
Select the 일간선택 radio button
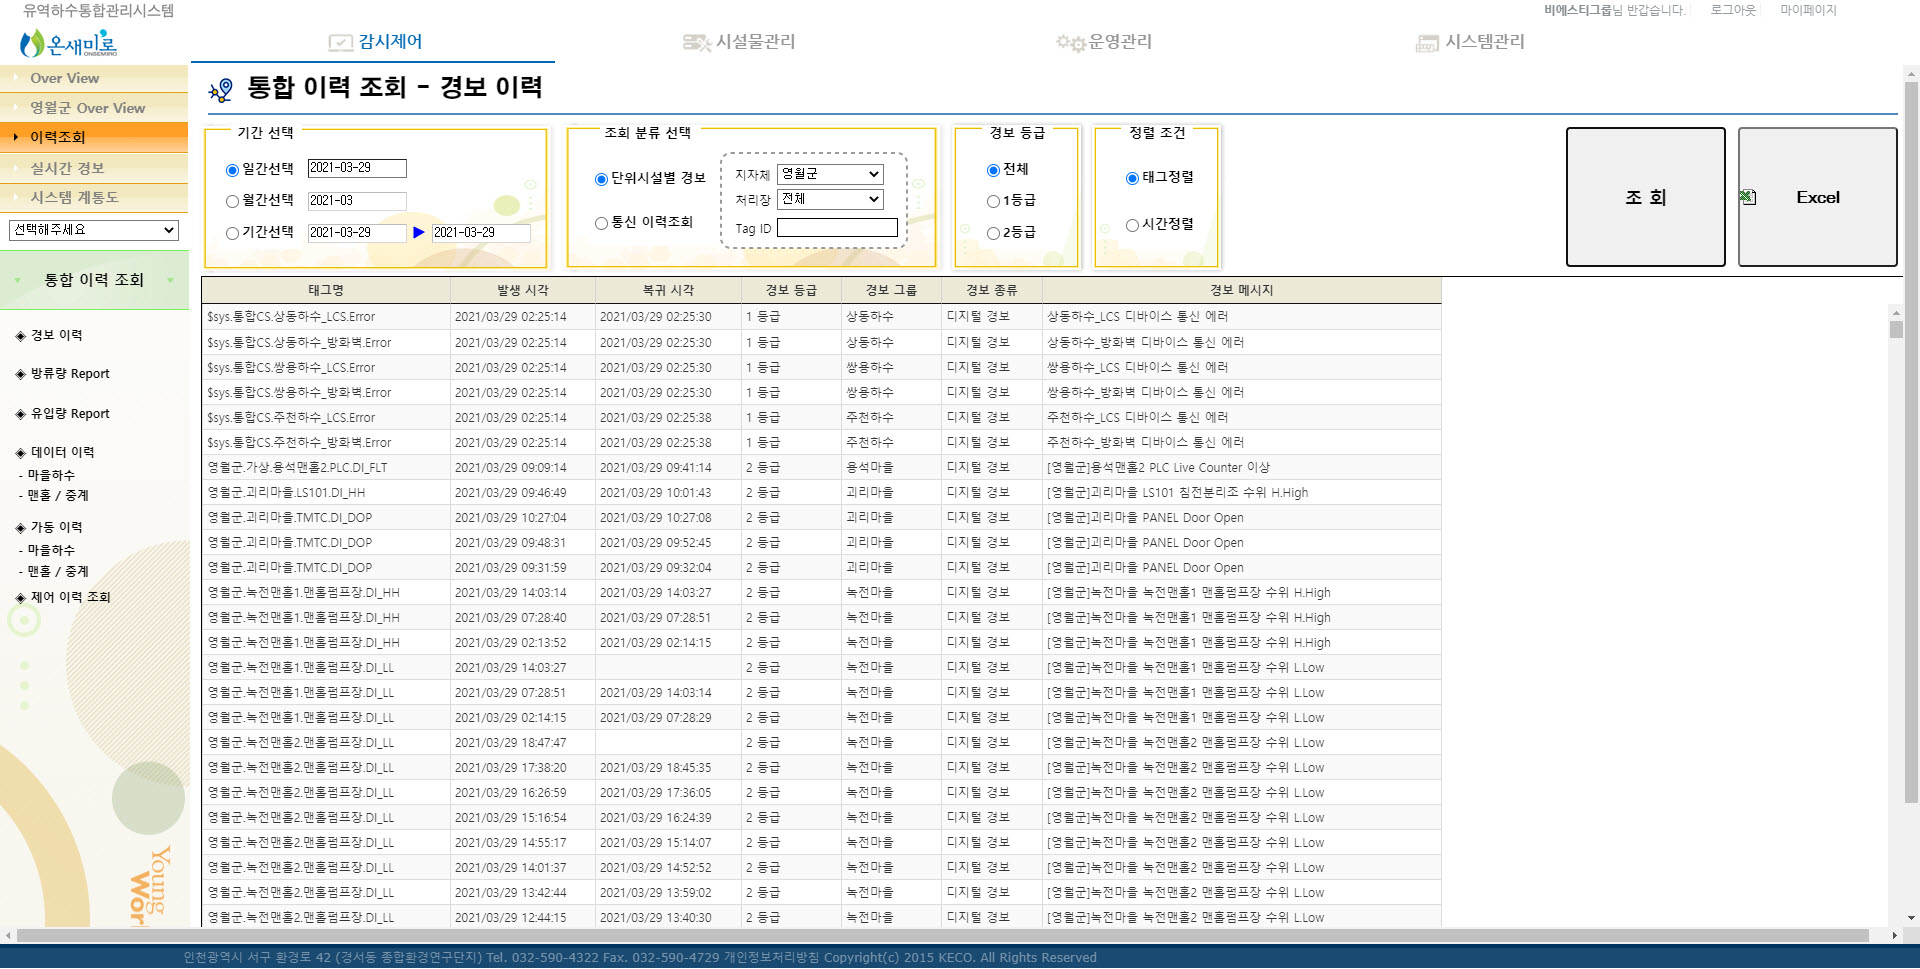click(232, 170)
